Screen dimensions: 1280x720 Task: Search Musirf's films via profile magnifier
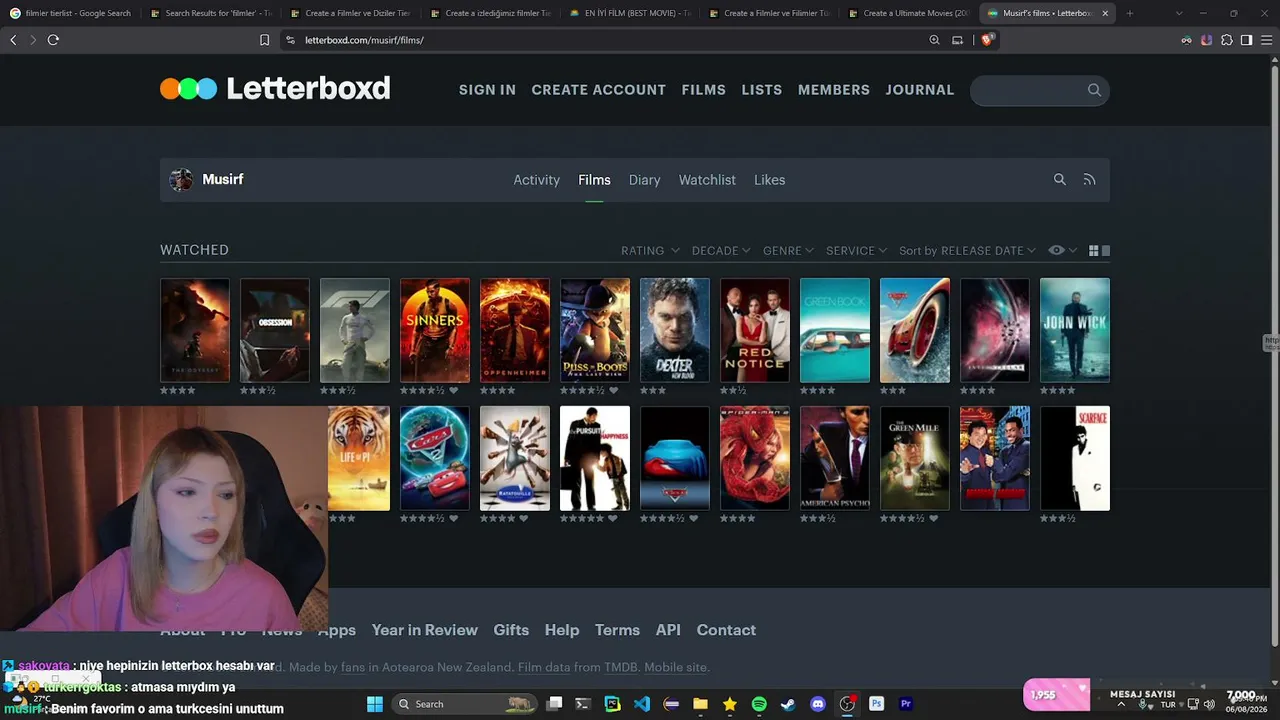[x=1060, y=180]
